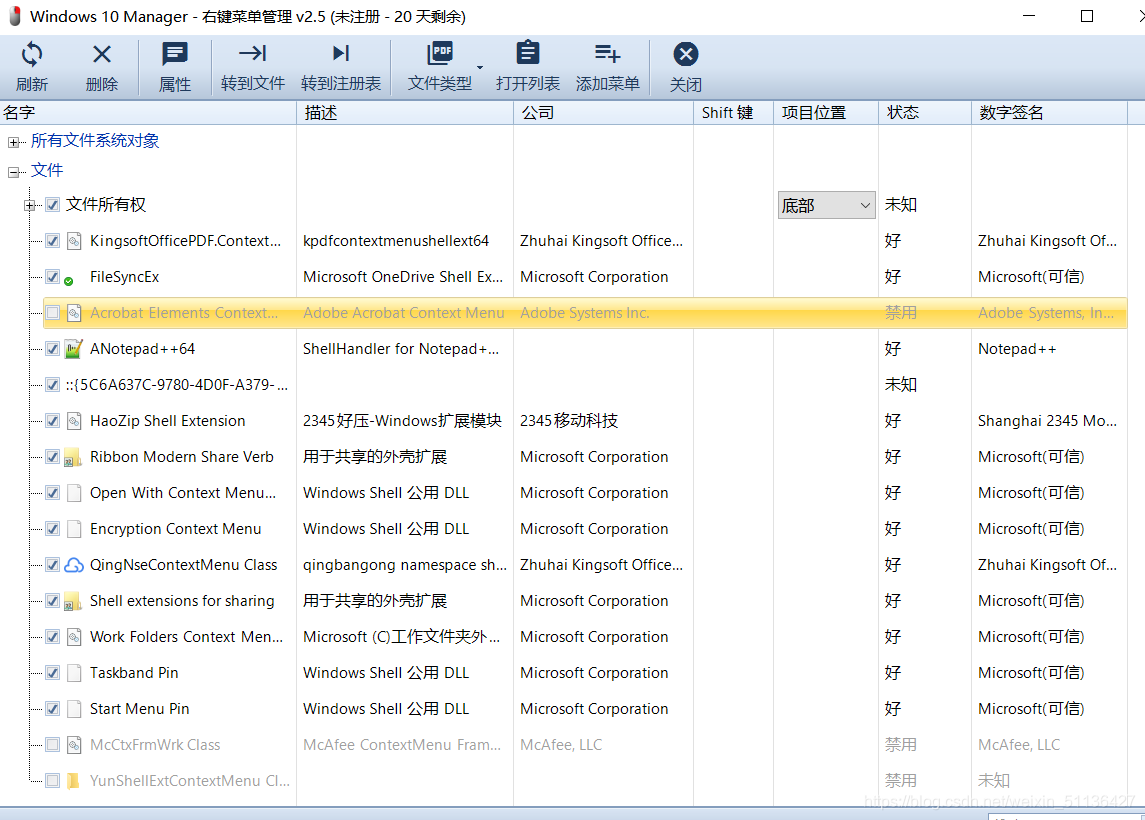Select the FileSyncEx entry name

[124, 277]
